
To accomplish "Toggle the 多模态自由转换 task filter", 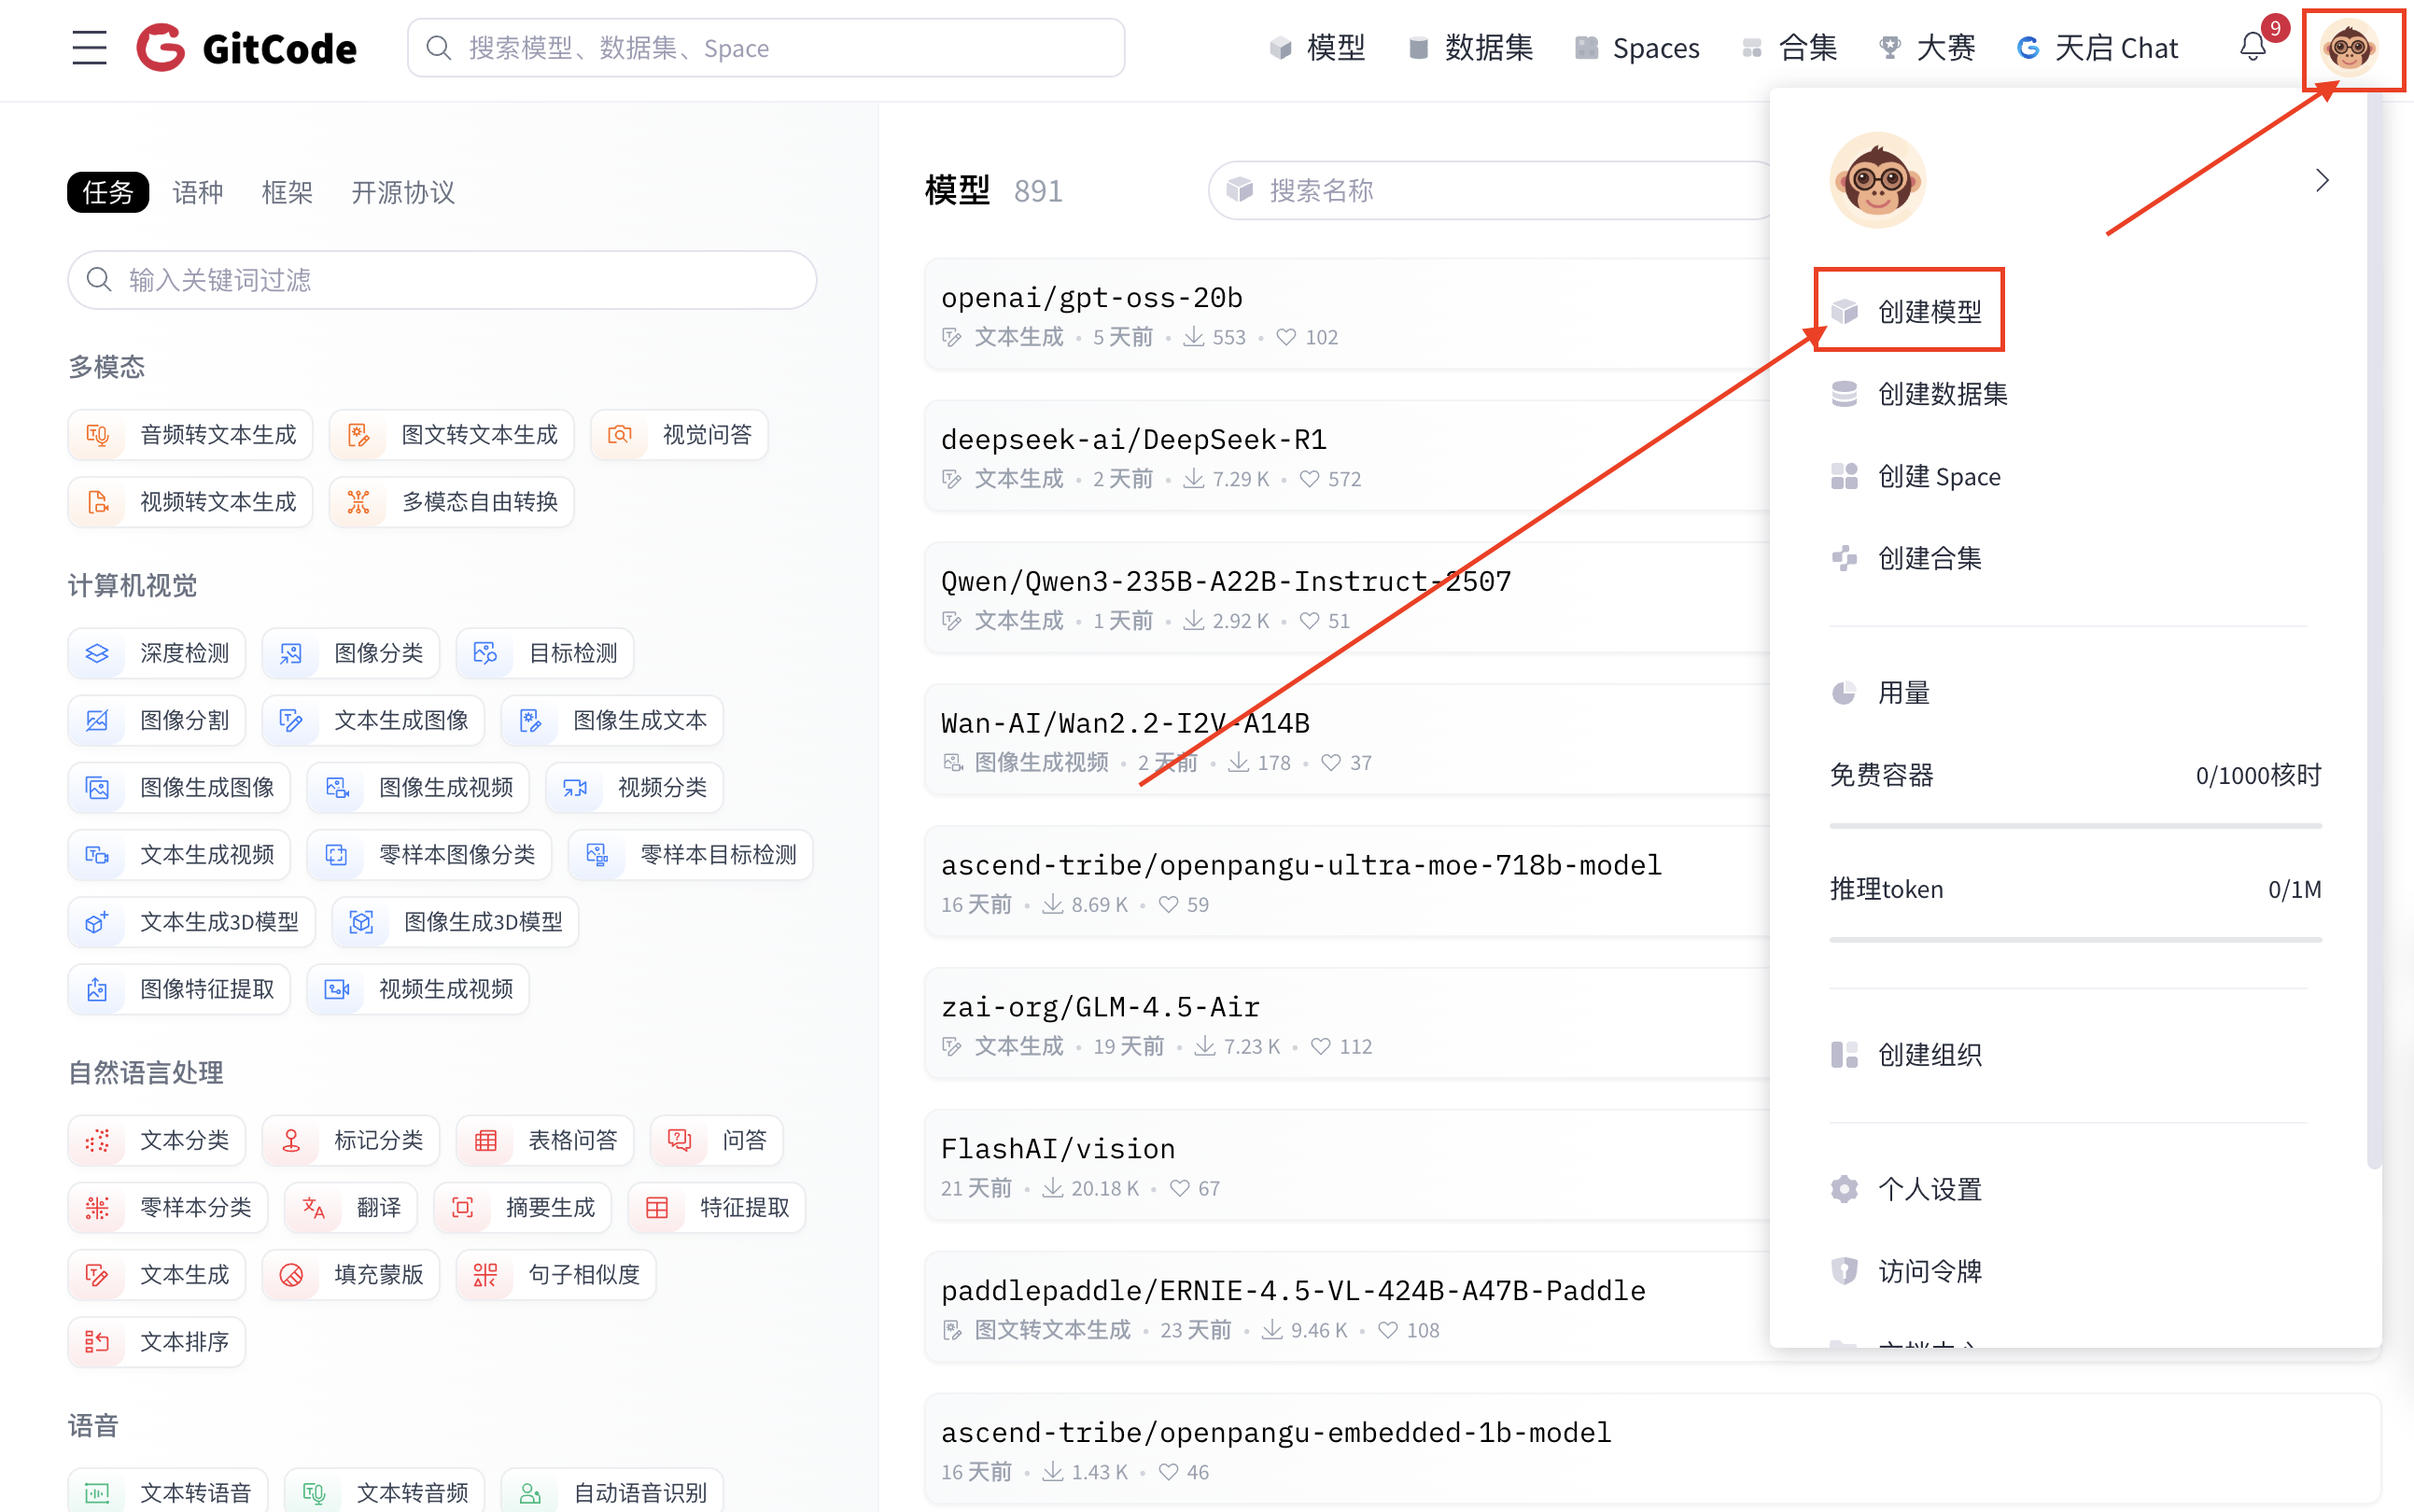I will [x=451, y=502].
